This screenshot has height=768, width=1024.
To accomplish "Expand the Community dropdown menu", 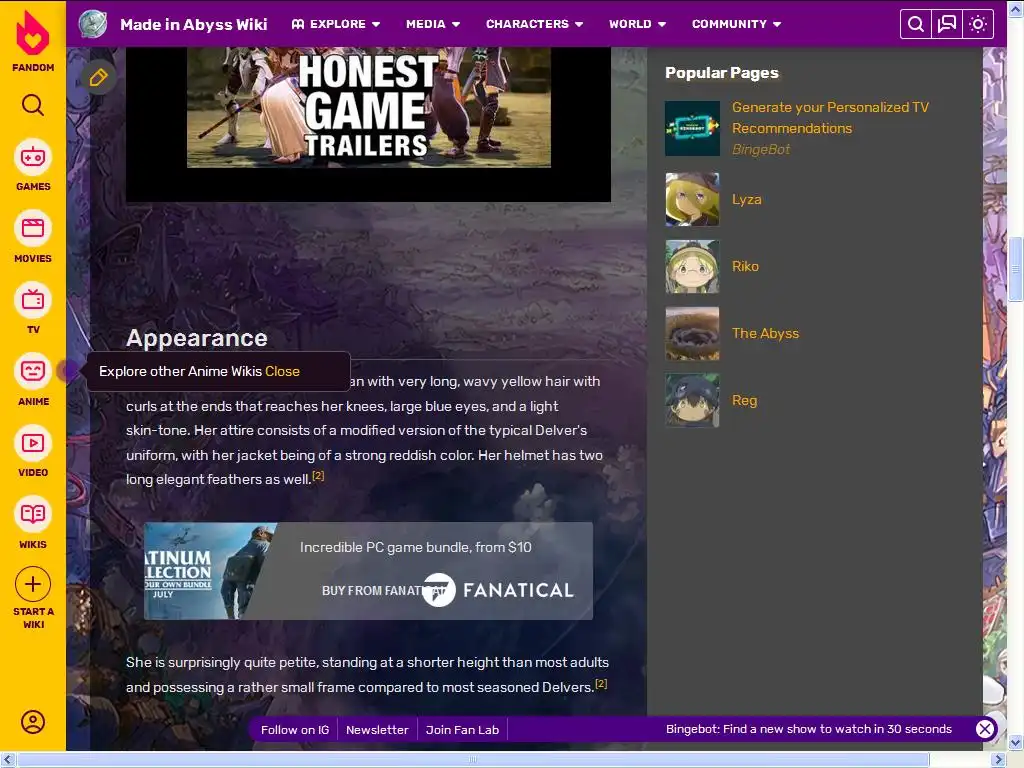I will [x=737, y=24].
